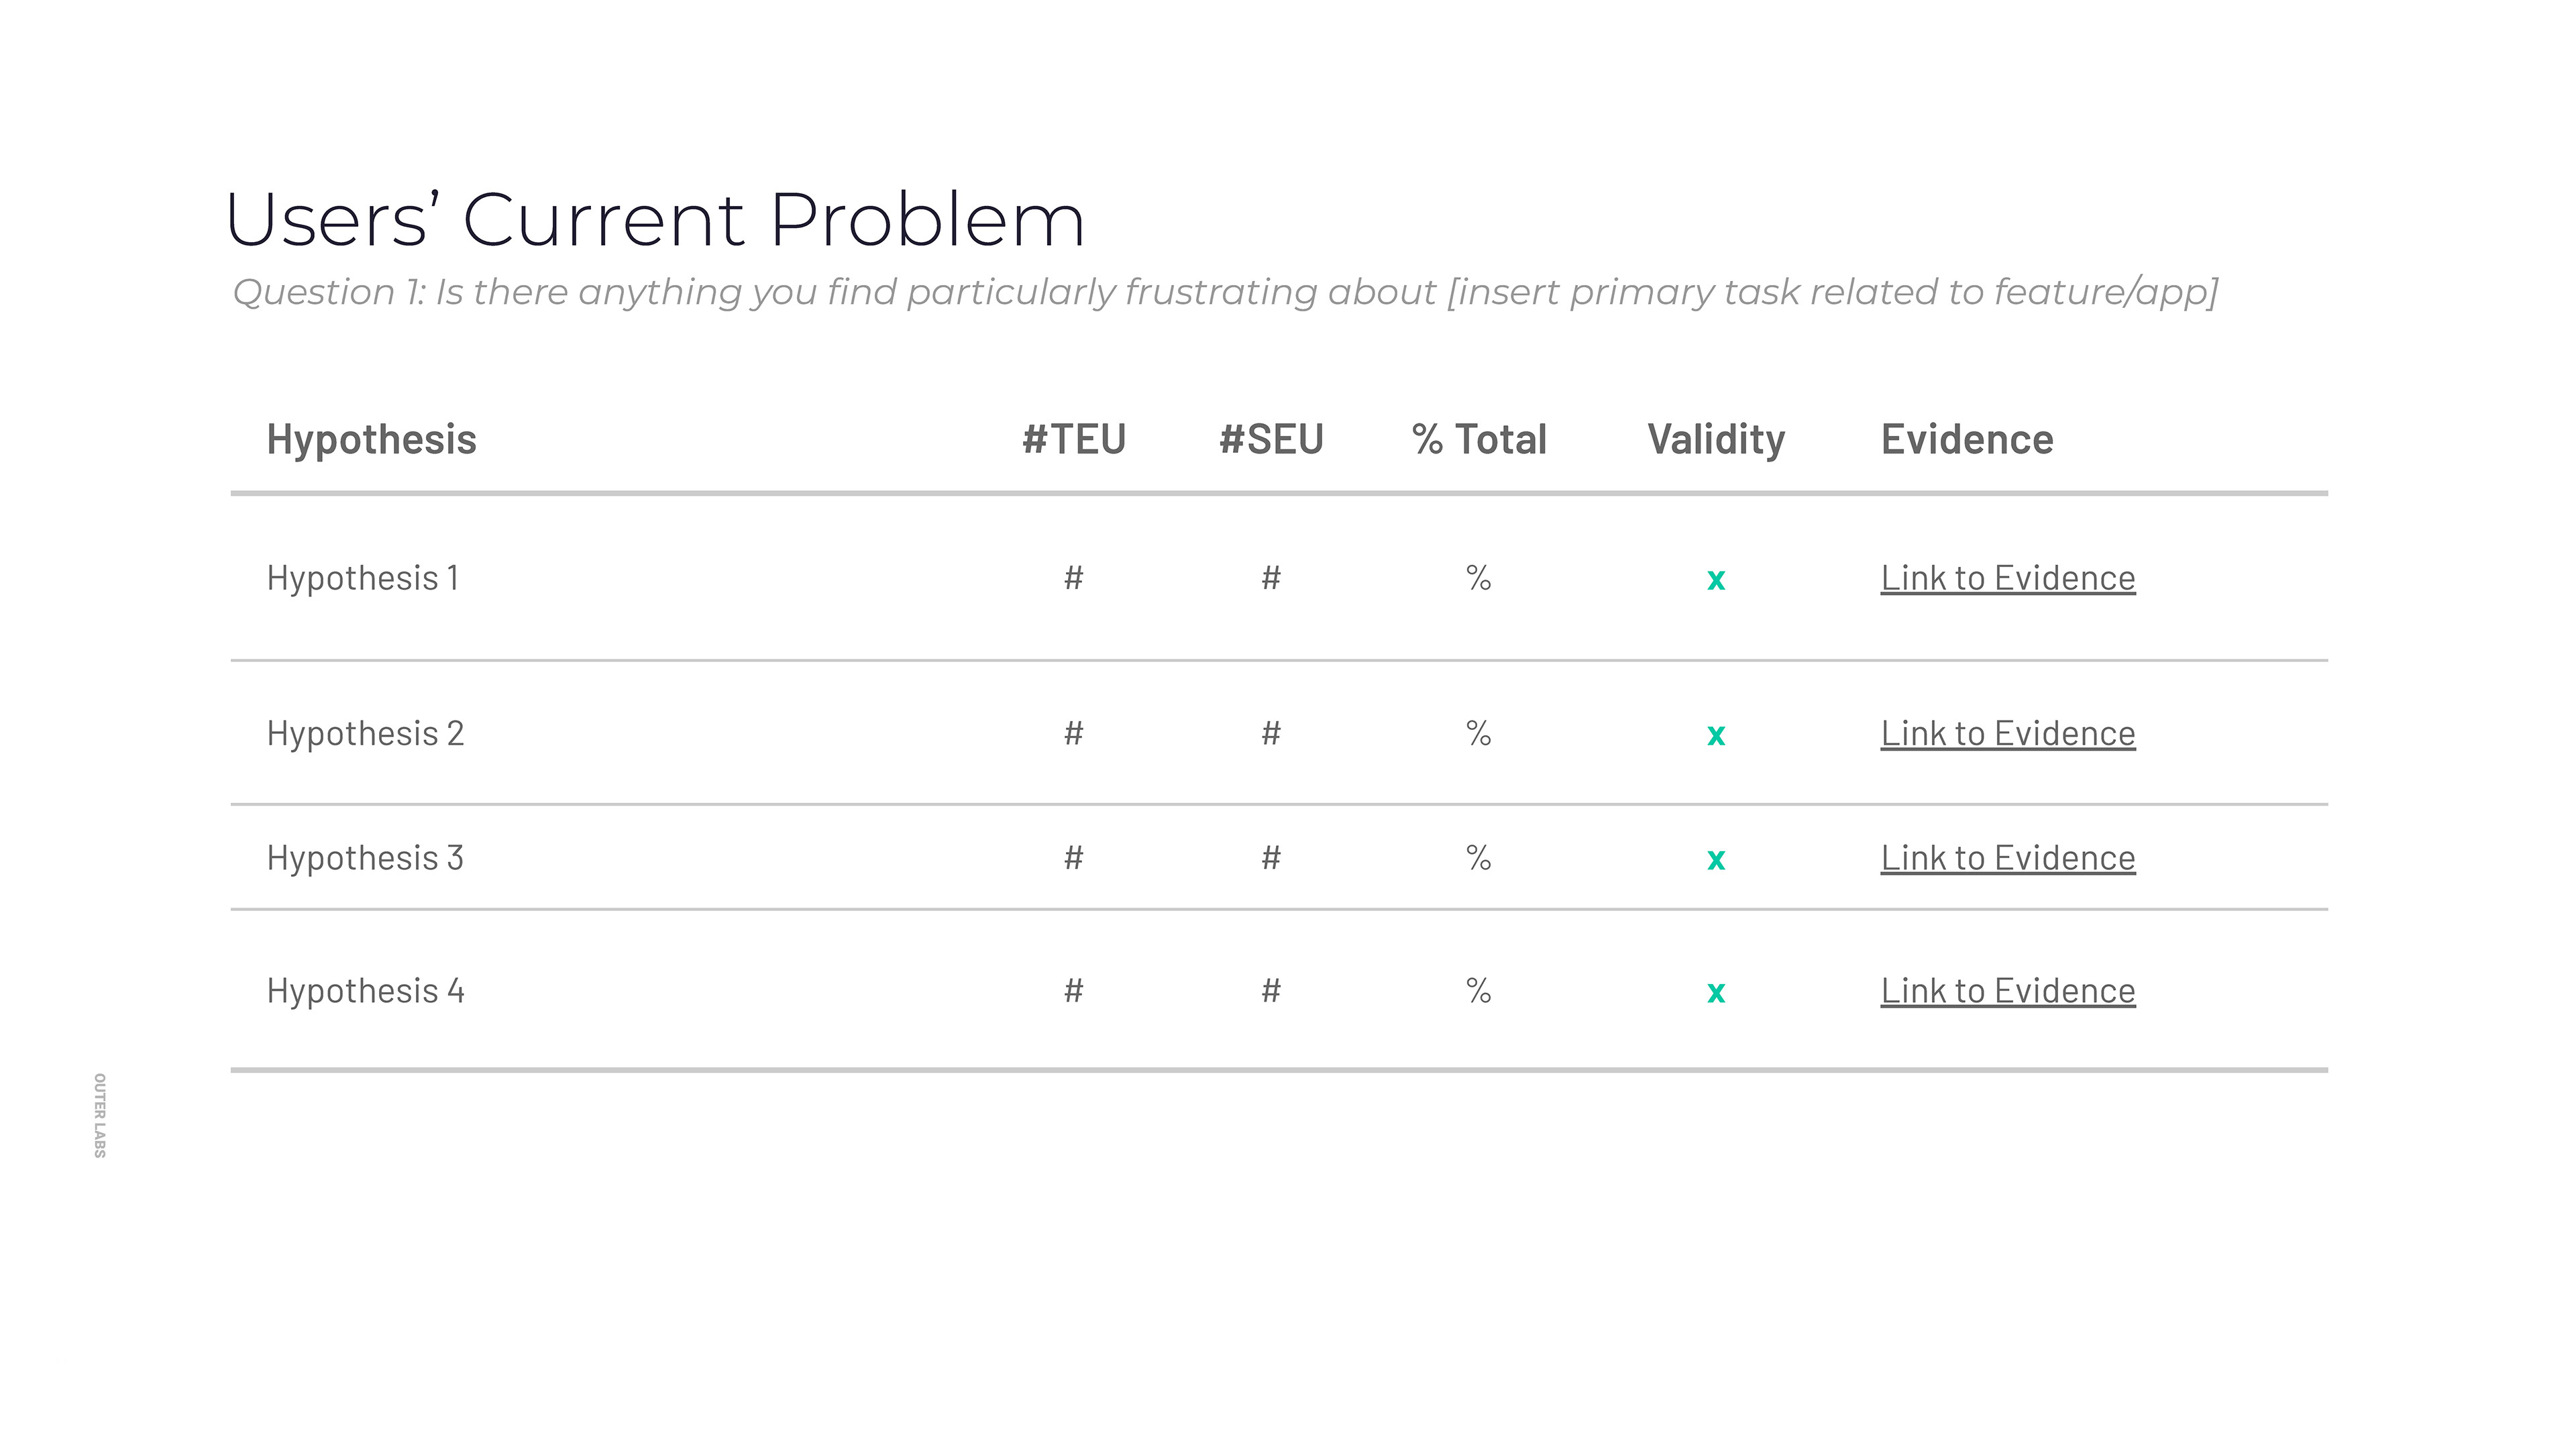The image size is (2576, 1449).
Task: Click the Users' Current Problem title
Action: (x=655, y=220)
